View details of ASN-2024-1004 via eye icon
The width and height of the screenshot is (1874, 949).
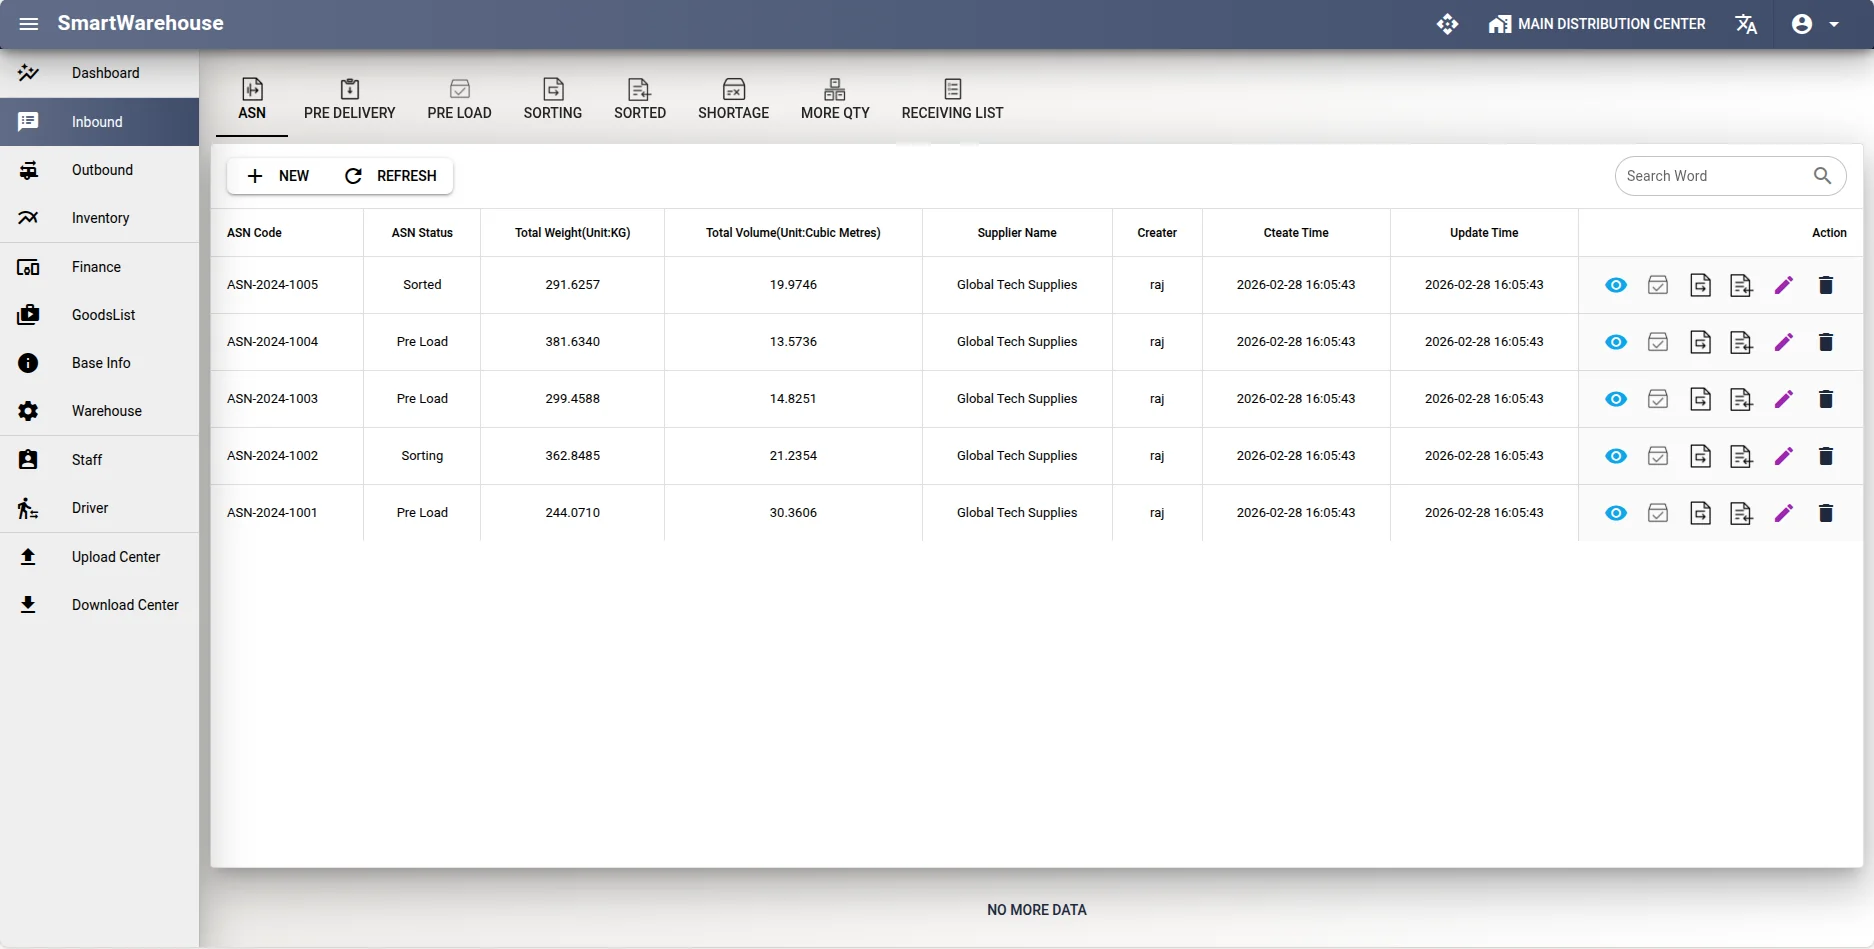(1616, 343)
